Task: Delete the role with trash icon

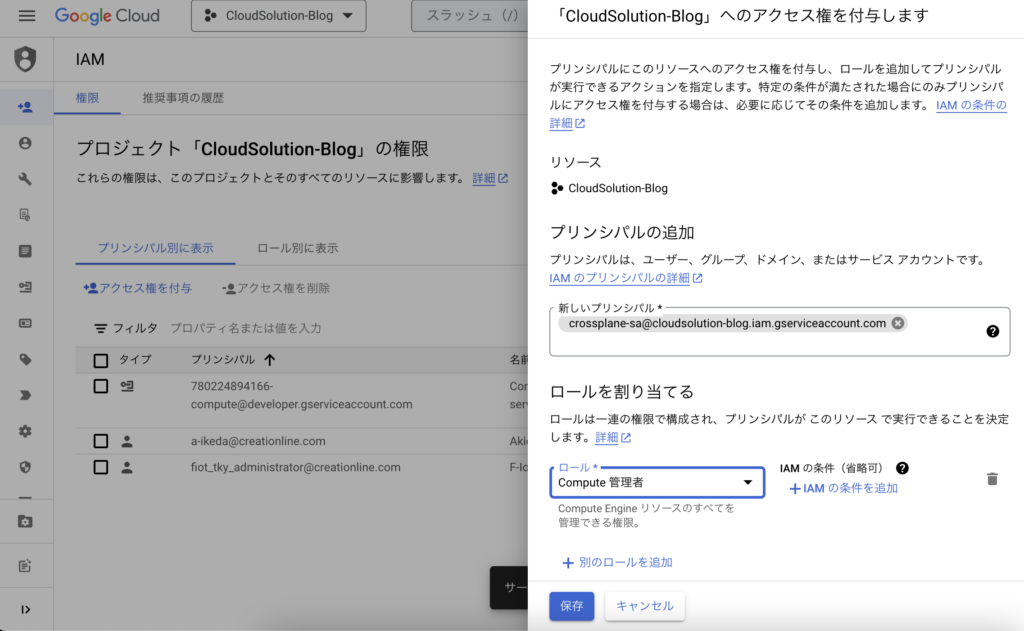Action: (992, 479)
